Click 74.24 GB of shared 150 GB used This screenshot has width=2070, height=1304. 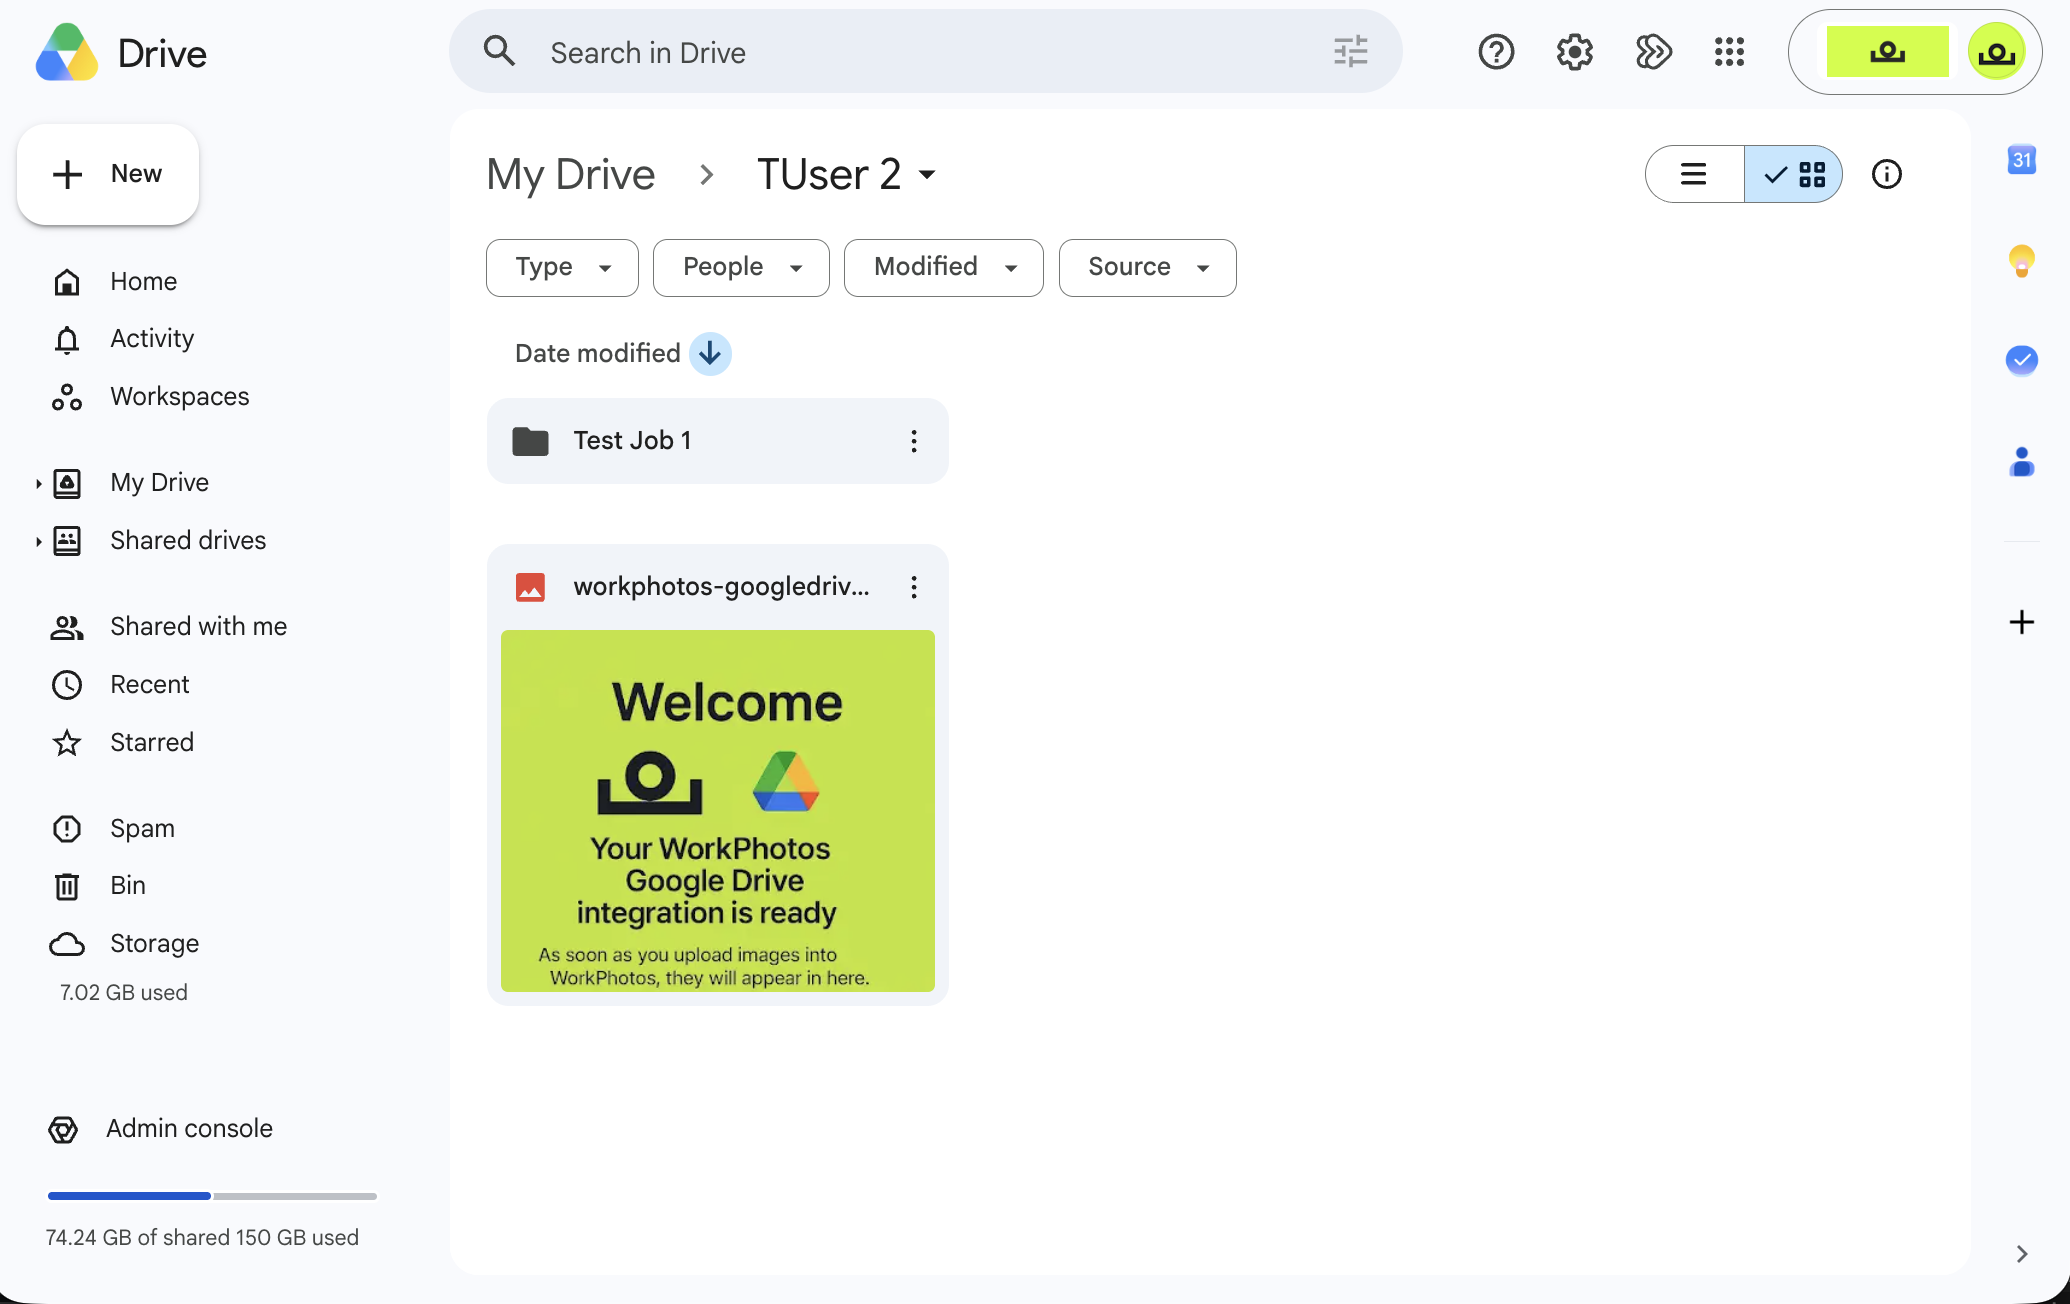pyautogui.click(x=202, y=1238)
